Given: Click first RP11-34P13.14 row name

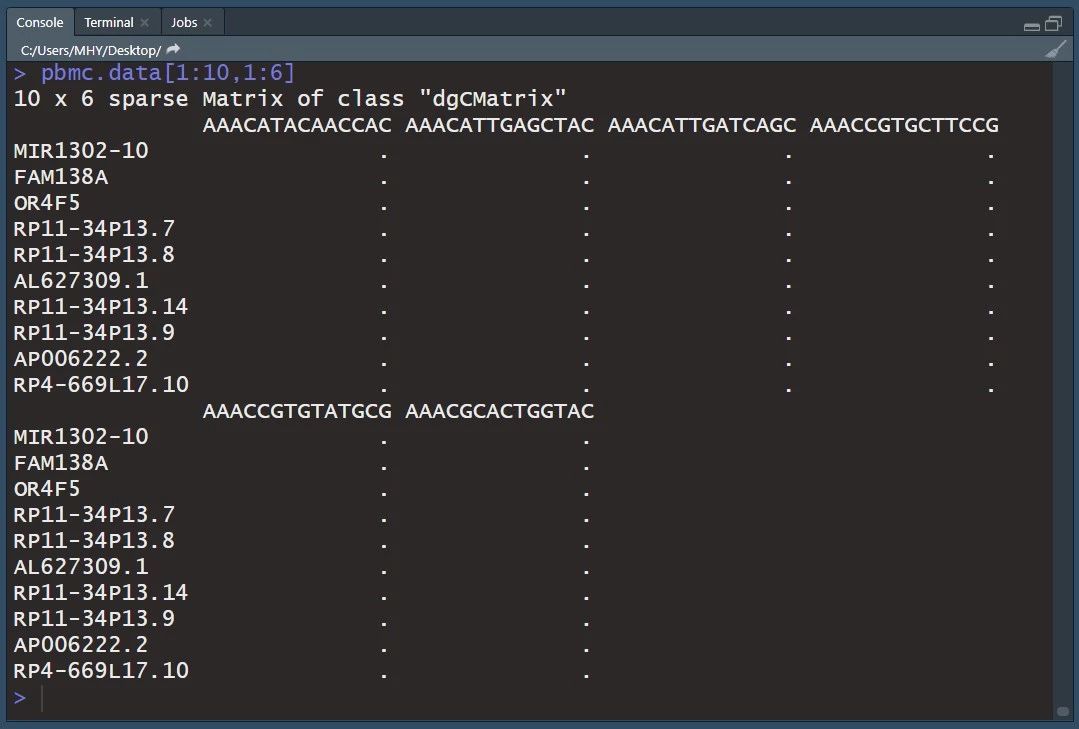Looking at the screenshot, I should pyautogui.click(x=101, y=306).
